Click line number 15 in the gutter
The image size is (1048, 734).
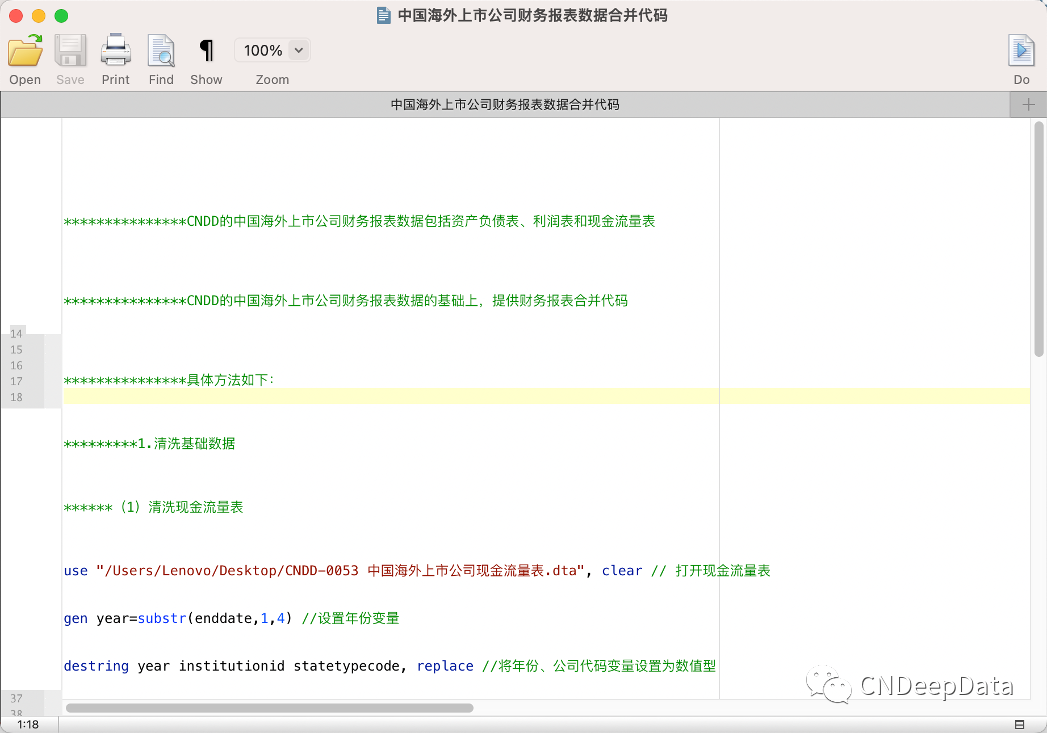click(x=16, y=350)
